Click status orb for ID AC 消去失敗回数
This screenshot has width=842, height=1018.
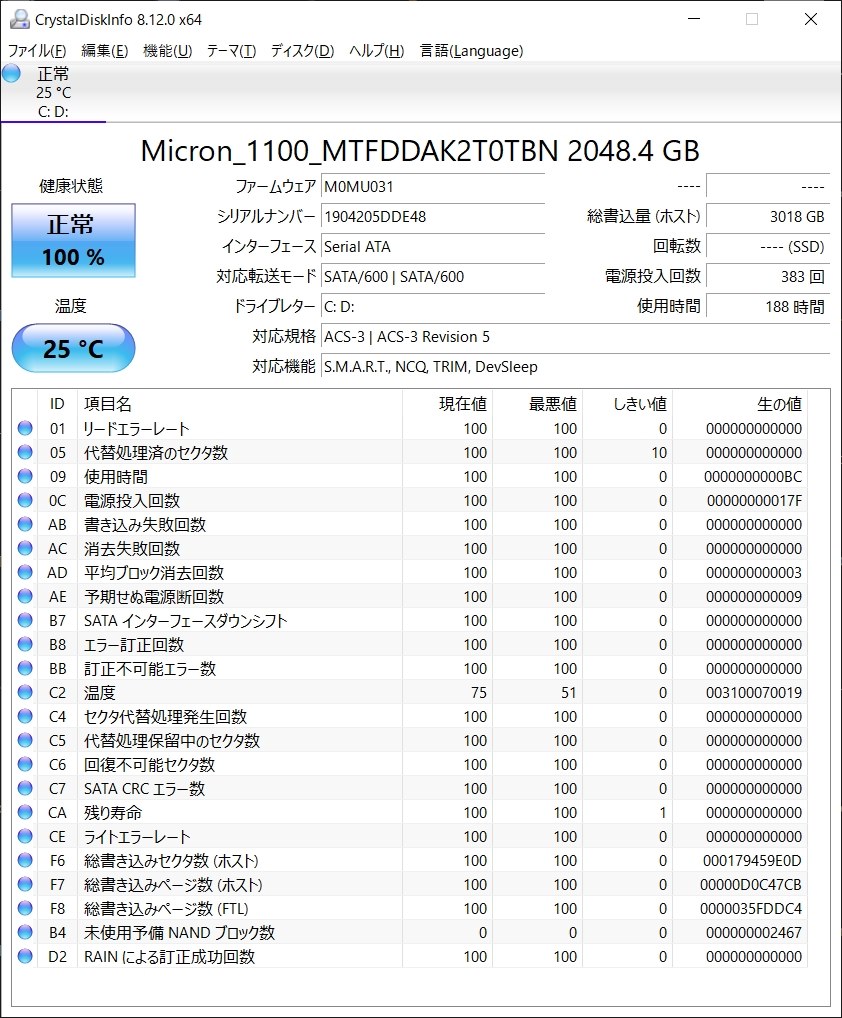[x=25, y=549]
